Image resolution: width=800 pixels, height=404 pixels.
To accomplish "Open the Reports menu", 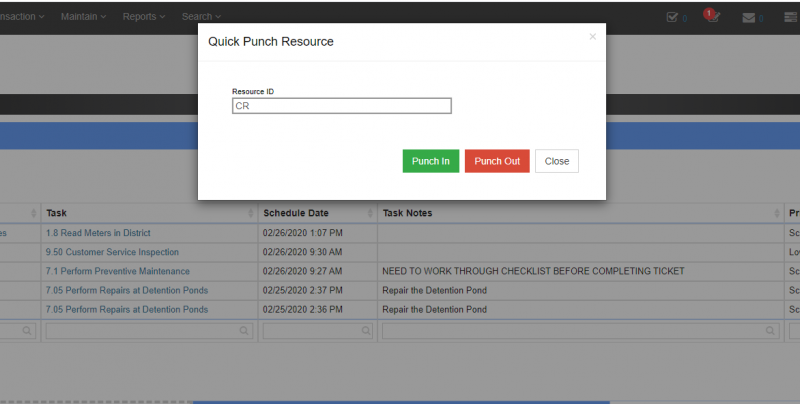I will (146, 17).
